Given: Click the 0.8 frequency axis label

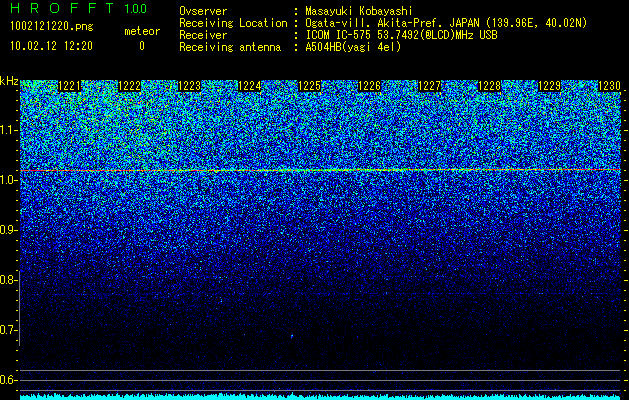Looking at the screenshot, I should pos(8,280).
